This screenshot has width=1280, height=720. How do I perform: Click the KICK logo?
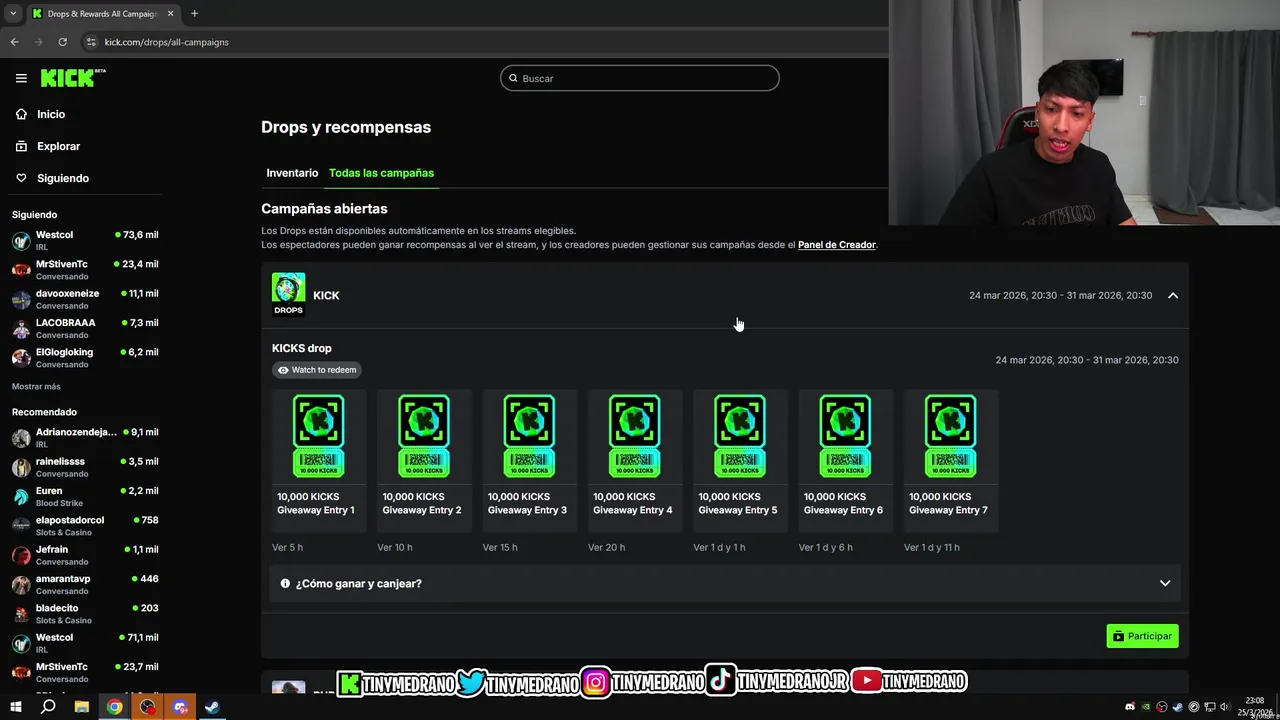point(73,78)
